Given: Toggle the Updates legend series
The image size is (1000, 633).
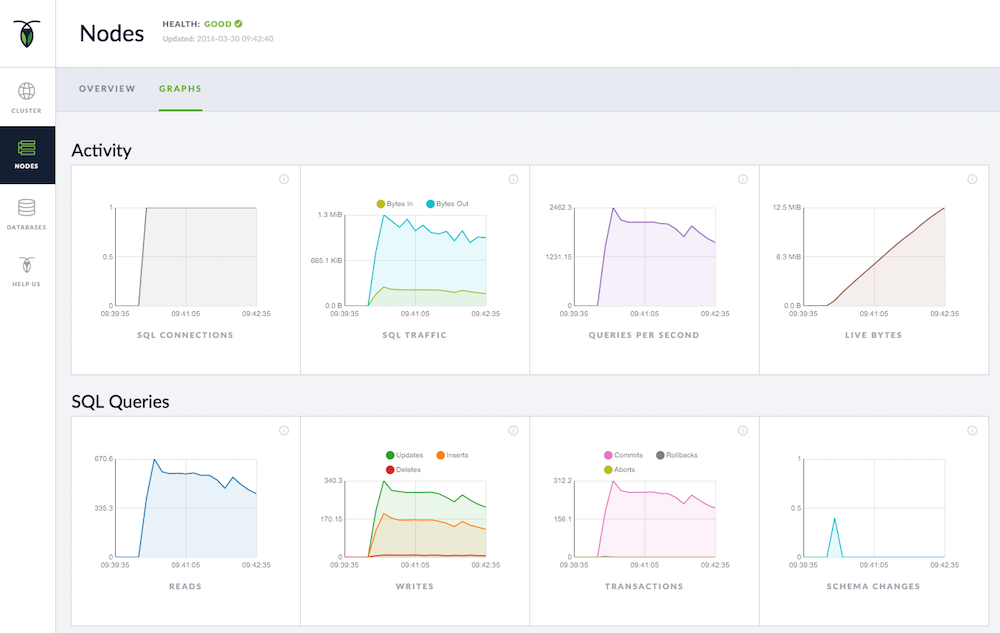Looking at the screenshot, I should [391, 455].
